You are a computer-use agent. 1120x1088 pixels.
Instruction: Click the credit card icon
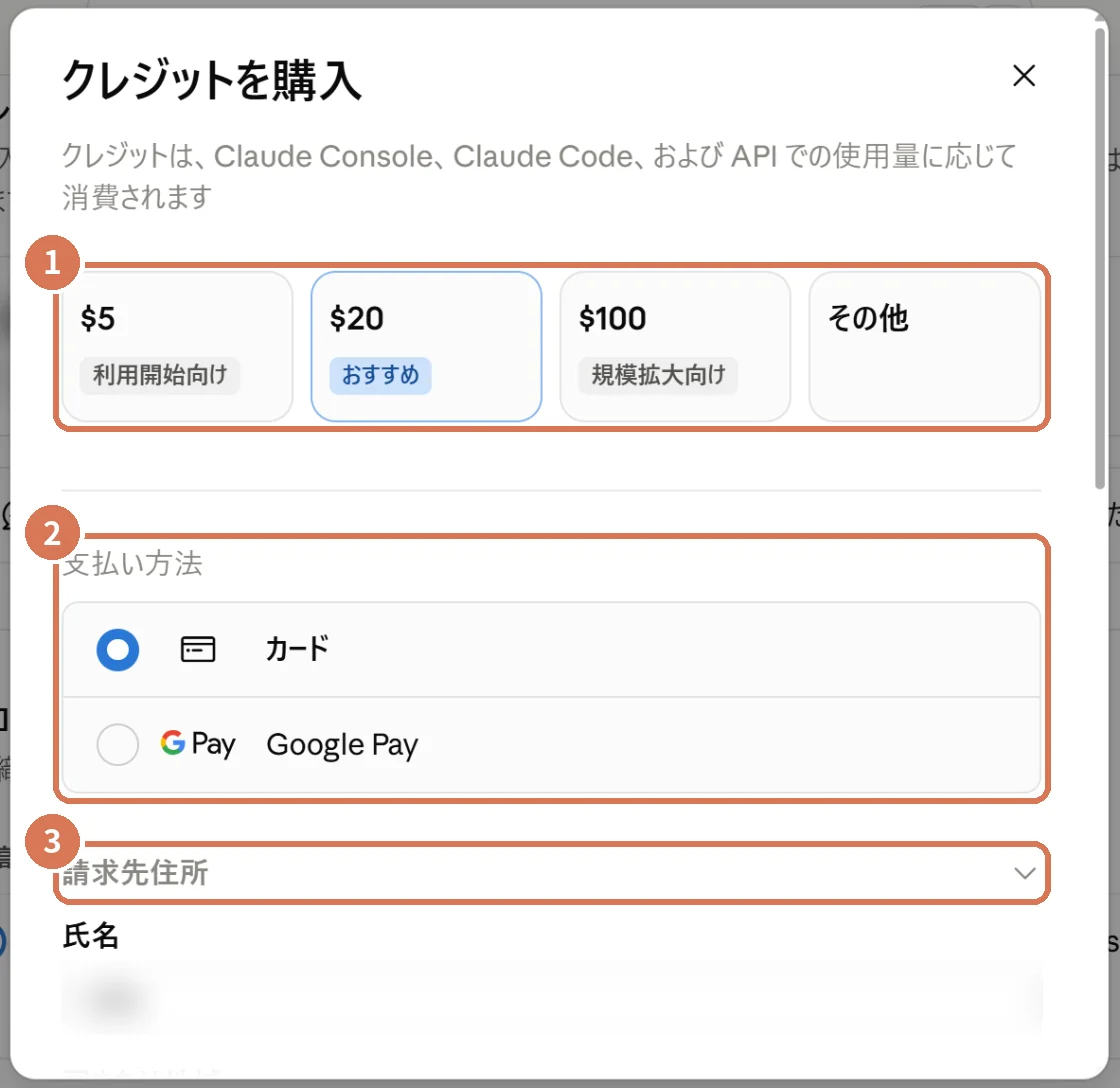tap(198, 649)
